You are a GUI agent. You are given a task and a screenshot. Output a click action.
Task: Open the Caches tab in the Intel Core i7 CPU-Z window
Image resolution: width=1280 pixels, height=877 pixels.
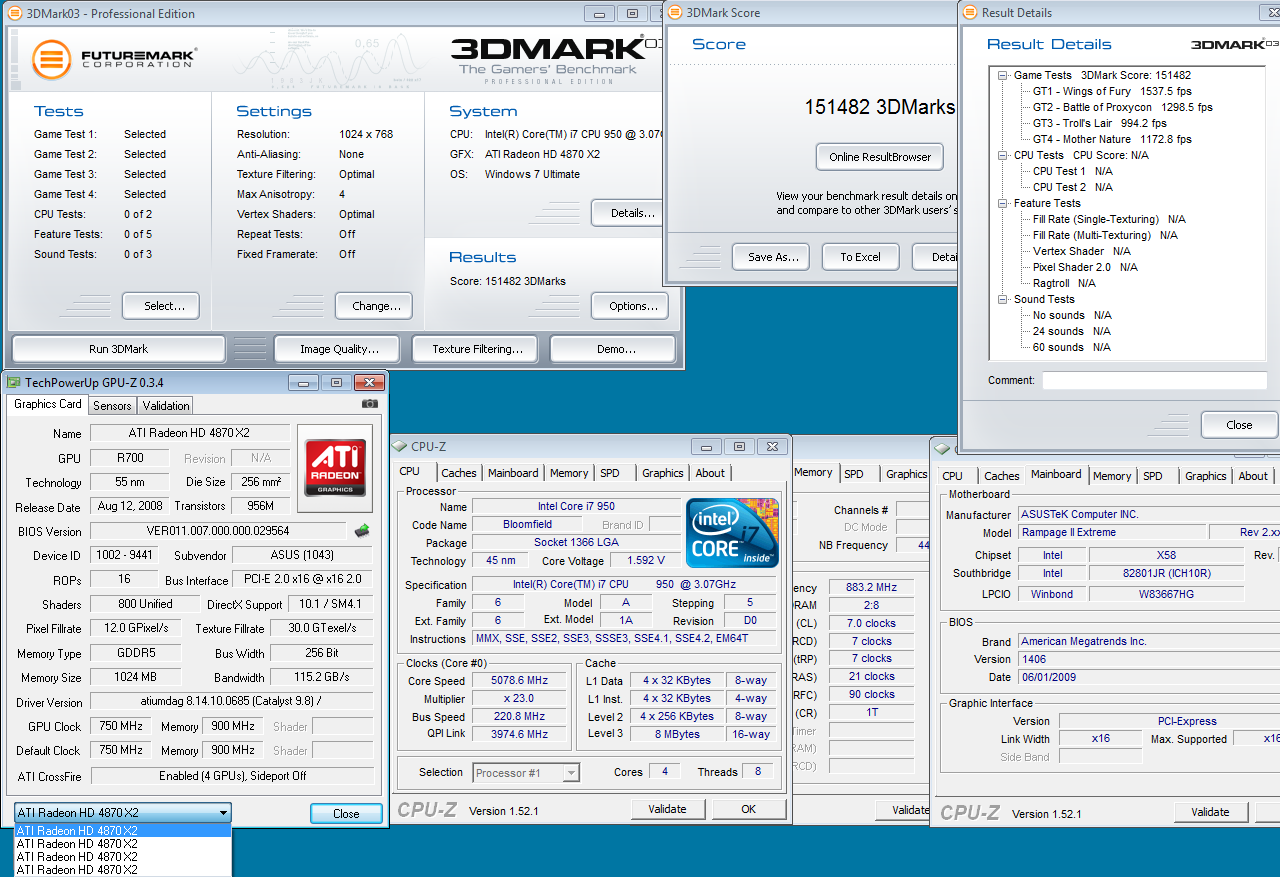pyautogui.click(x=459, y=473)
